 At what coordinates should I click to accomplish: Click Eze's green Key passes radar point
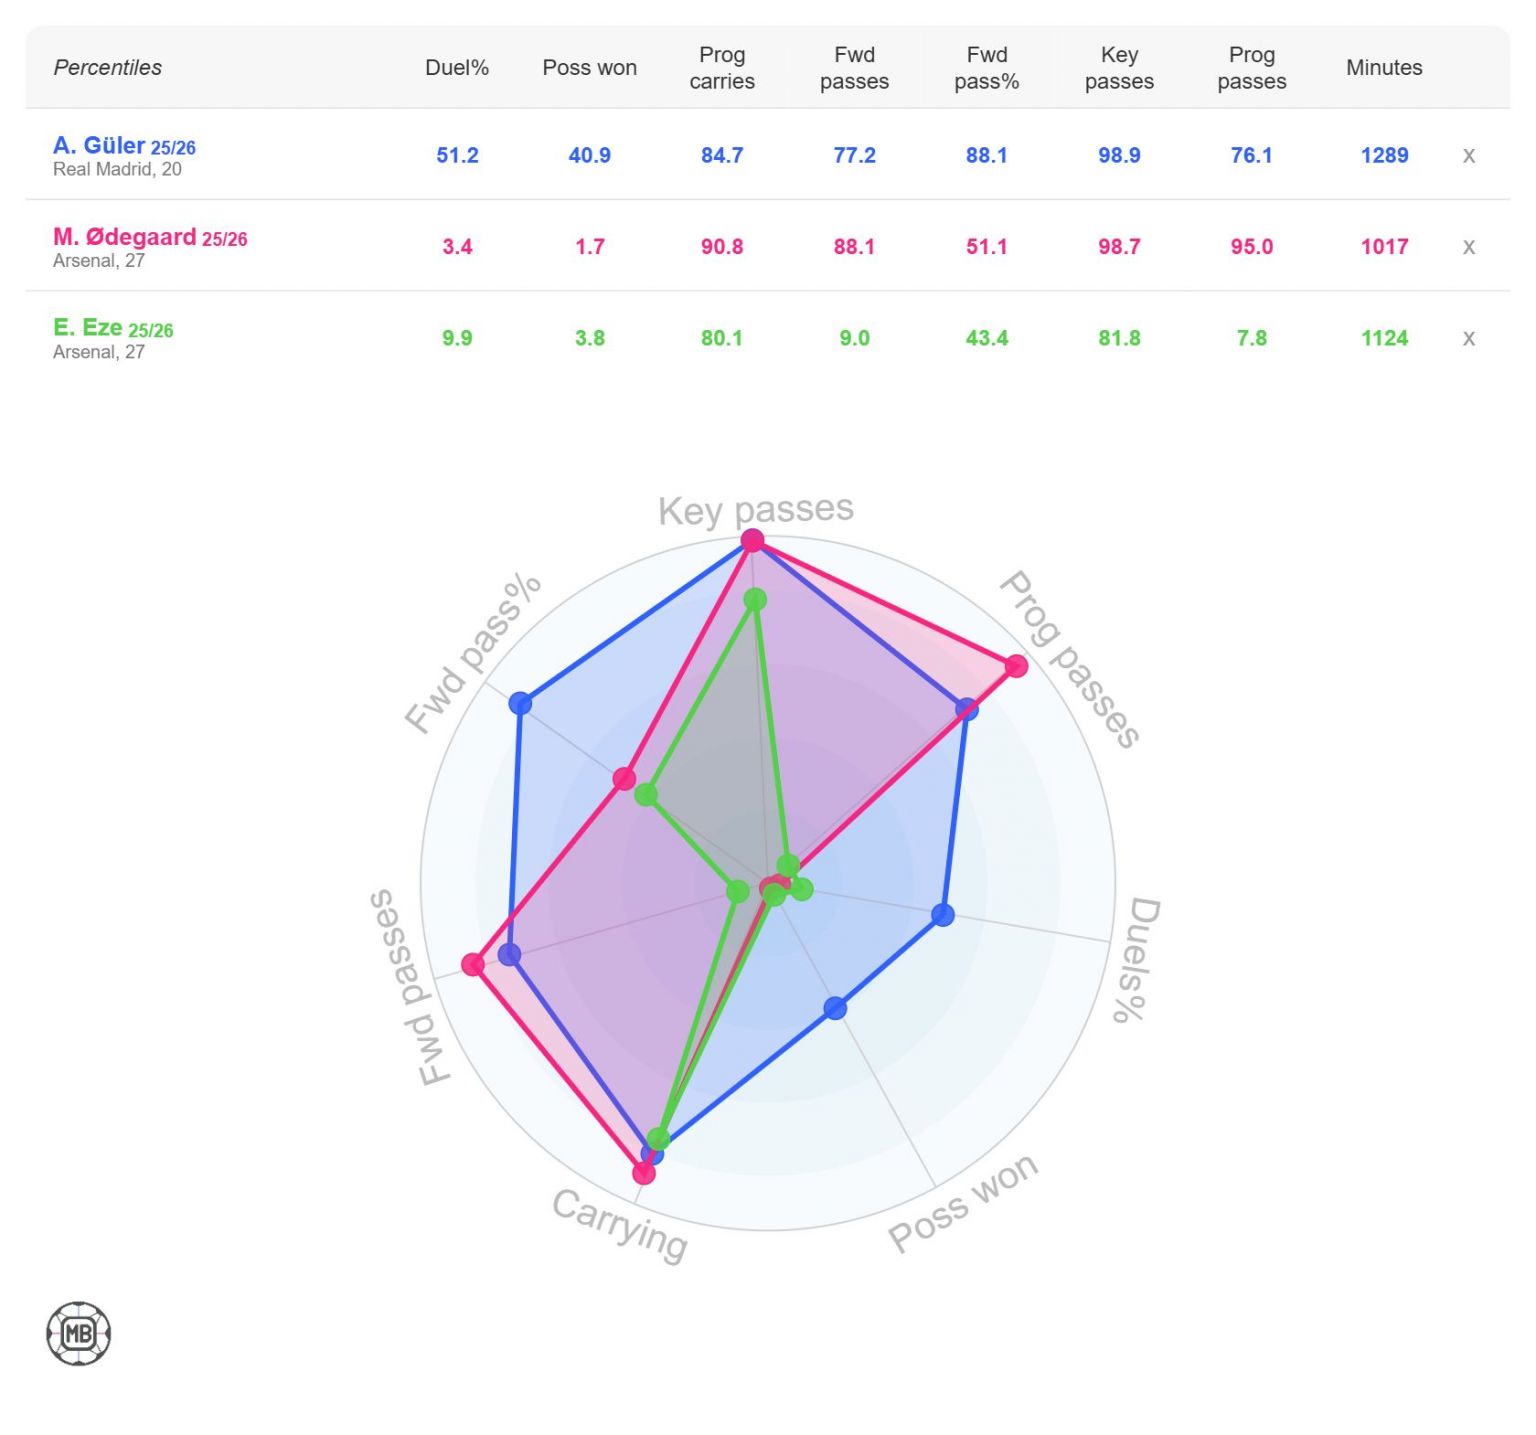[755, 600]
